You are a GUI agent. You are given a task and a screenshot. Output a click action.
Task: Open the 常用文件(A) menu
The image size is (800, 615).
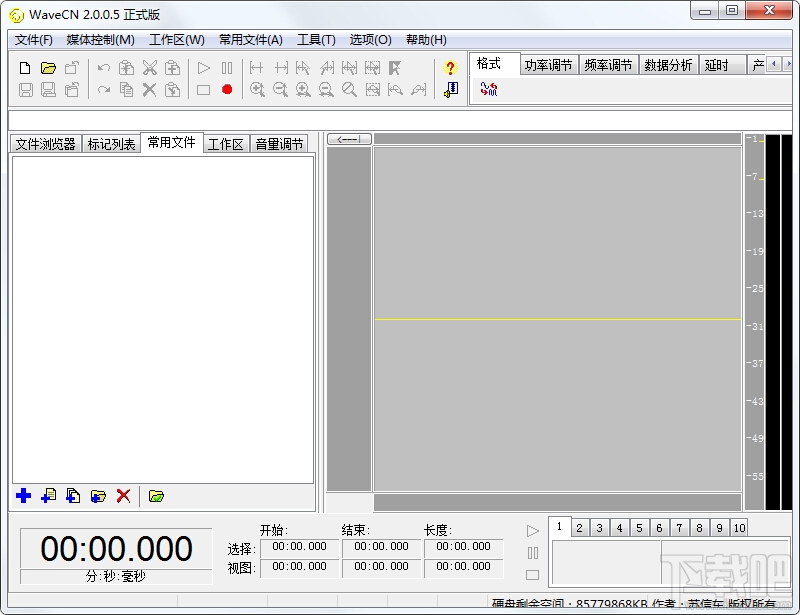click(x=251, y=40)
